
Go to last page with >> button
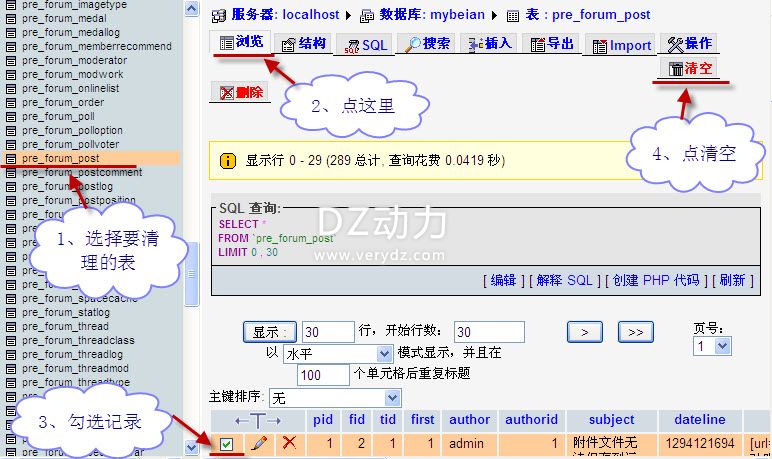point(635,331)
